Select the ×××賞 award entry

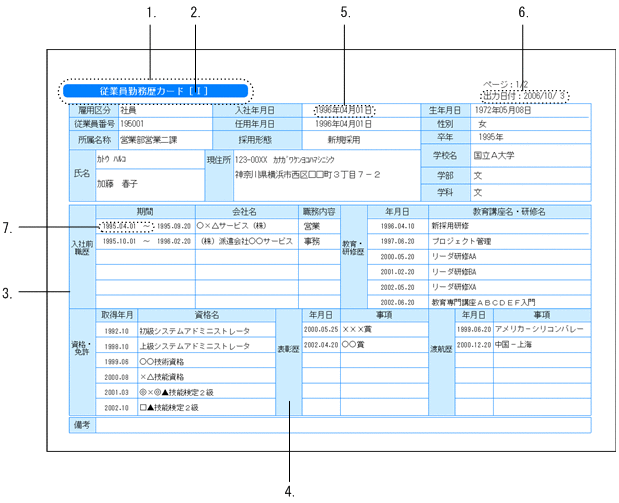click(x=356, y=329)
